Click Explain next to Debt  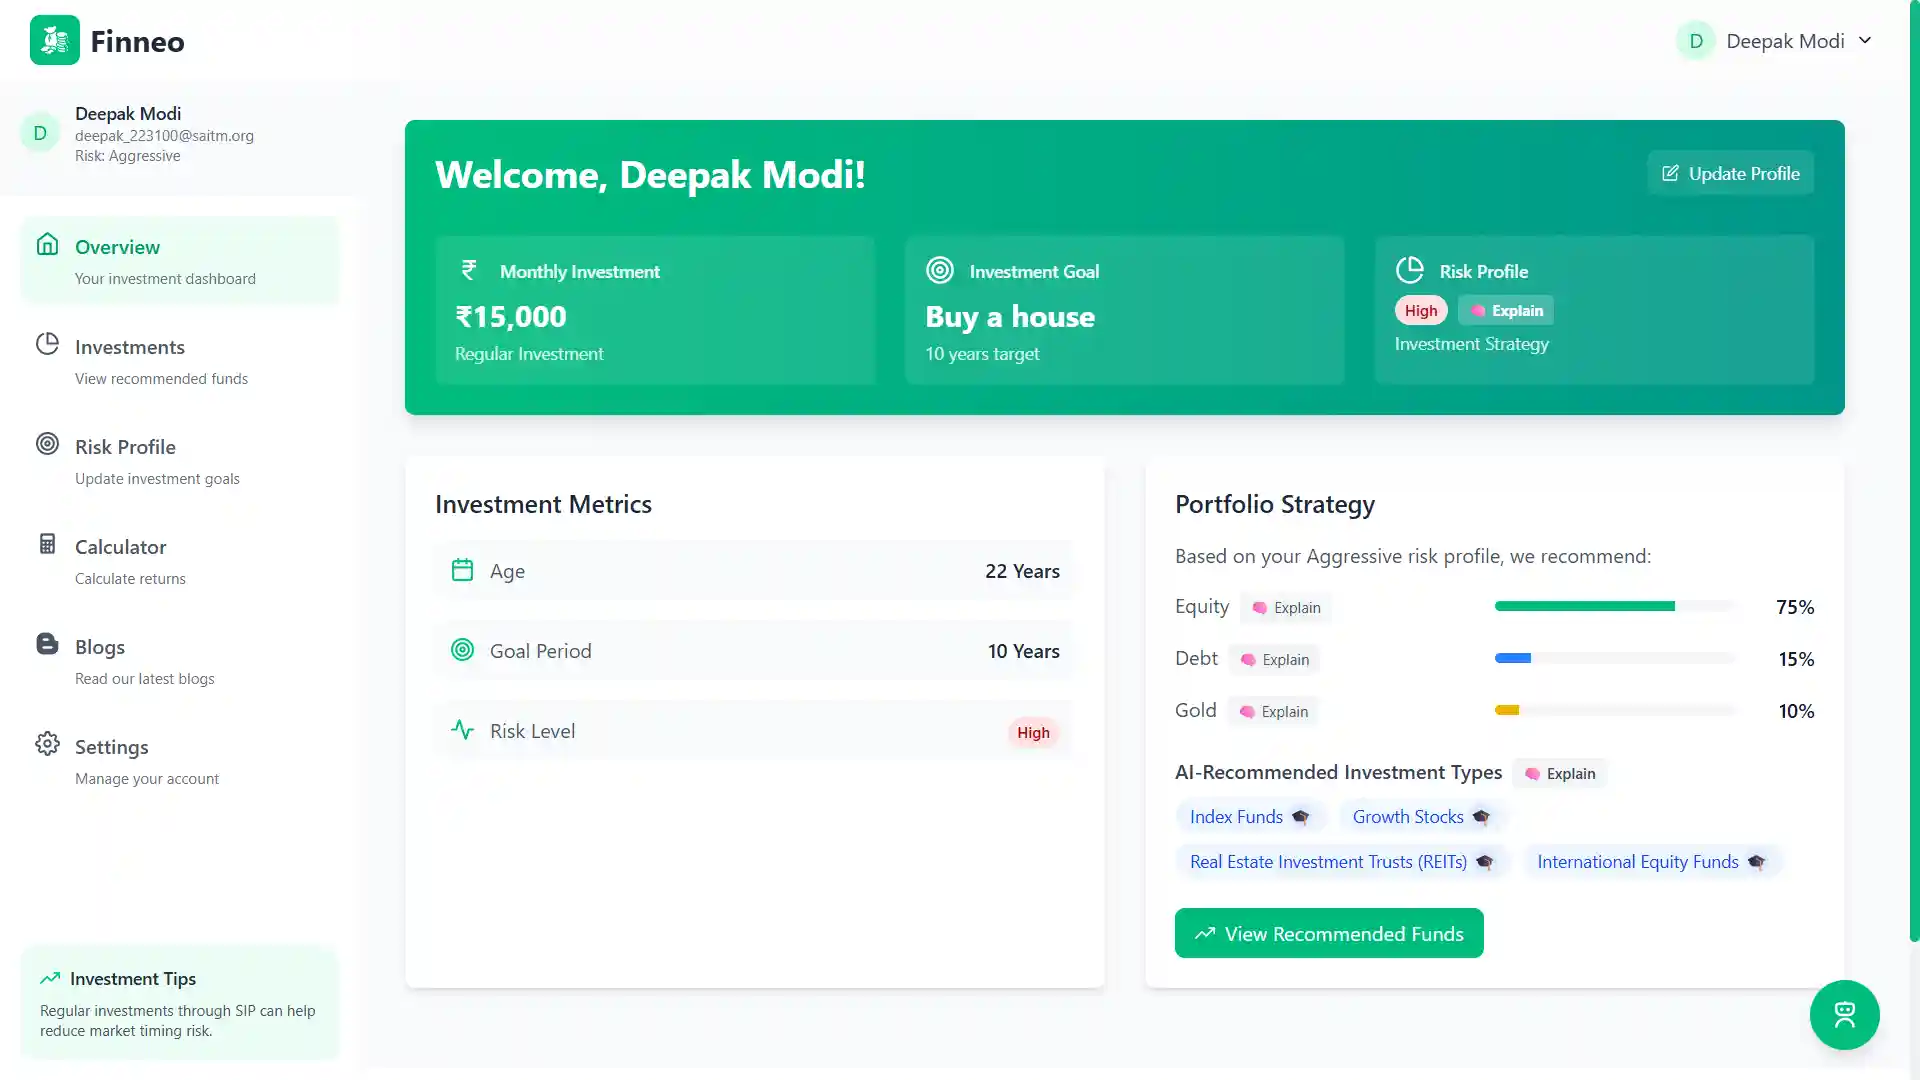click(x=1274, y=659)
